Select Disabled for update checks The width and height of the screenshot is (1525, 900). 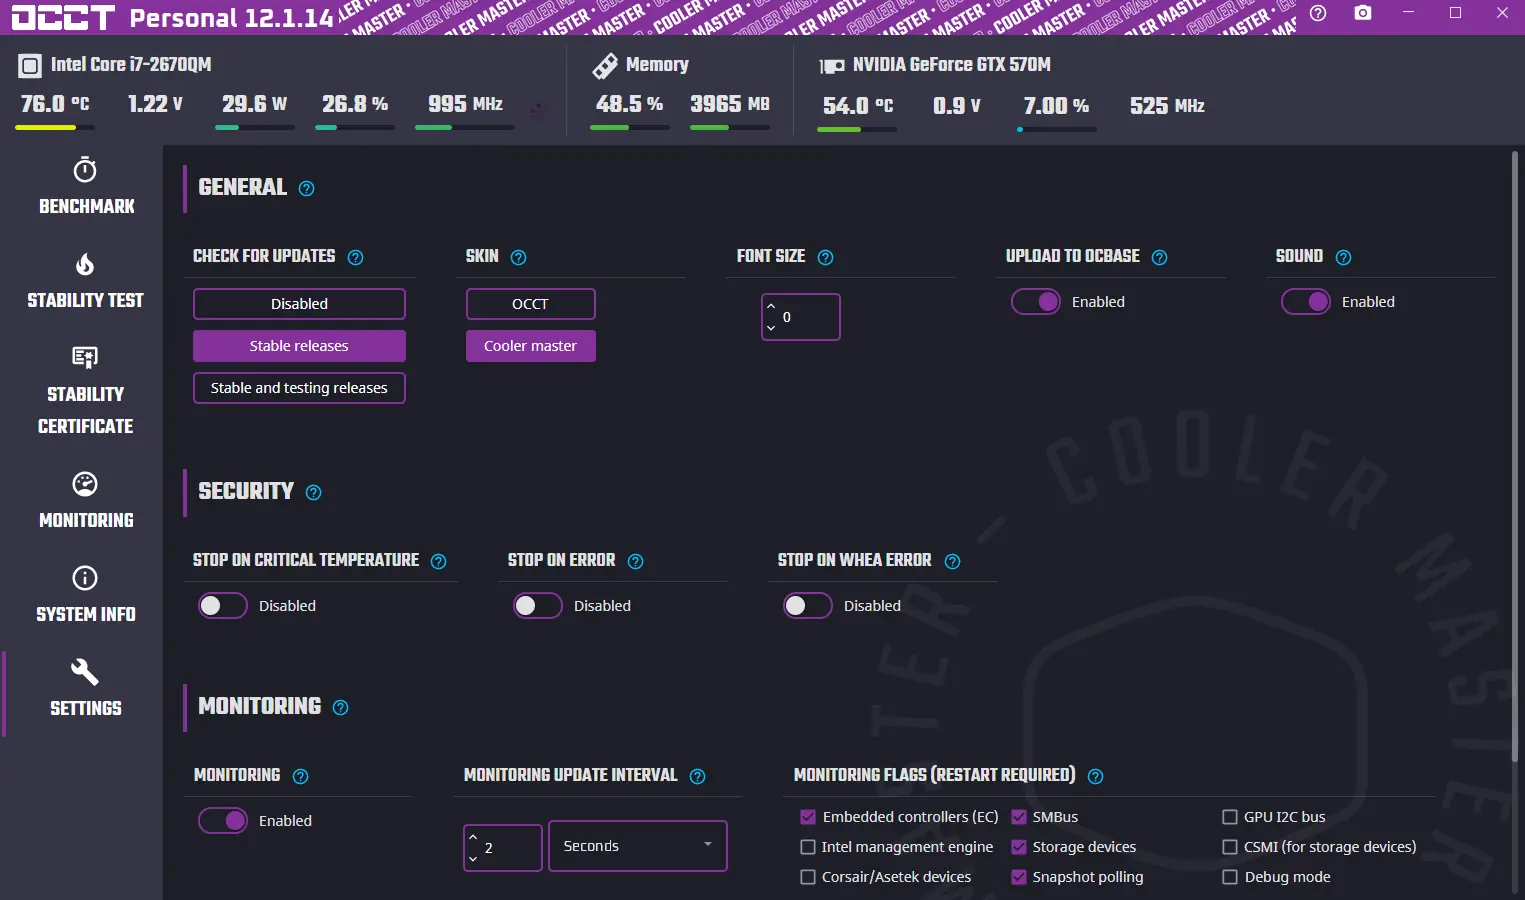pos(299,304)
